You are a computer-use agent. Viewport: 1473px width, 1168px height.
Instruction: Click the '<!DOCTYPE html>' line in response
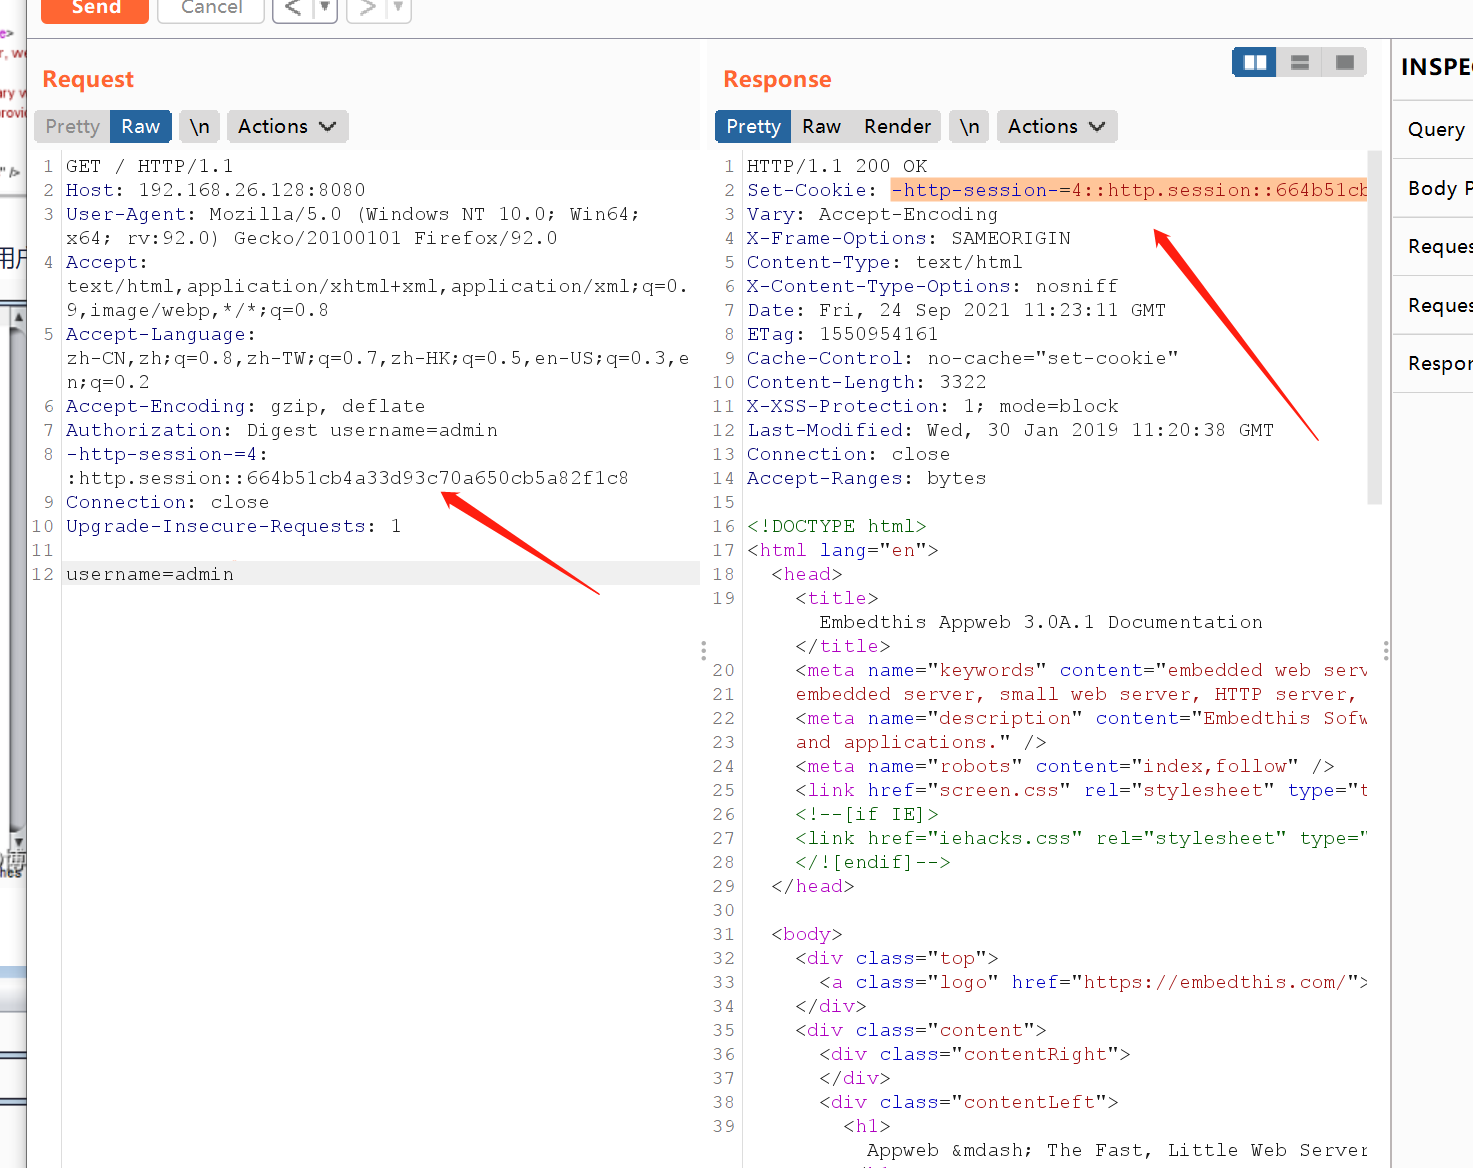point(837,526)
